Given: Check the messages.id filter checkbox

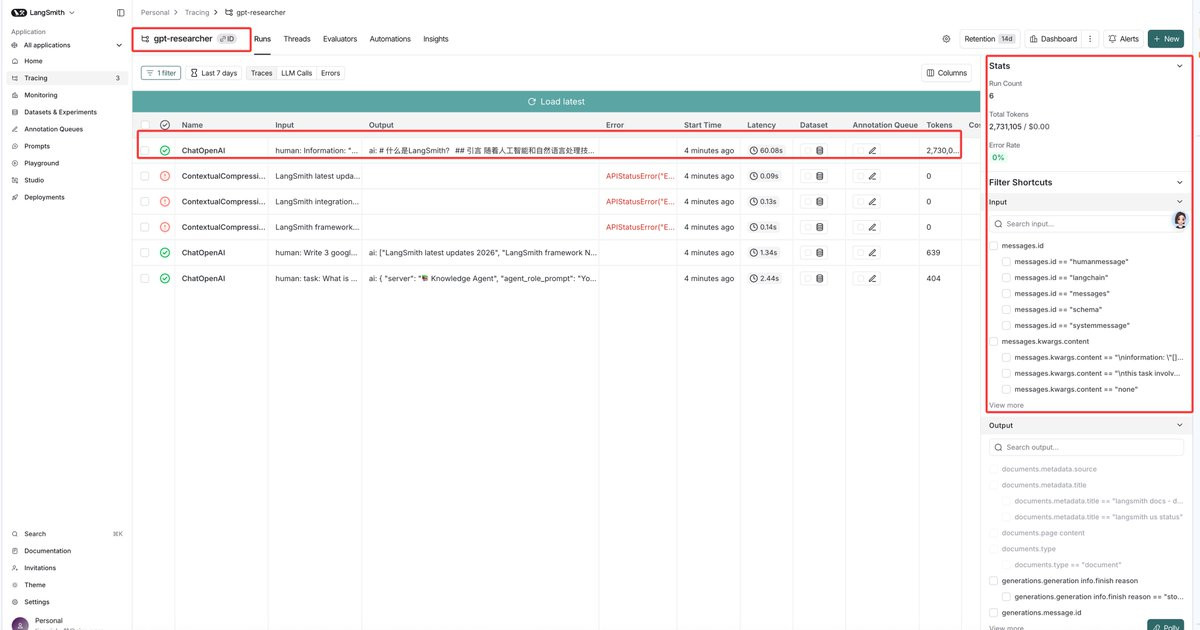Looking at the screenshot, I should pyautogui.click(x=993, y=245).
